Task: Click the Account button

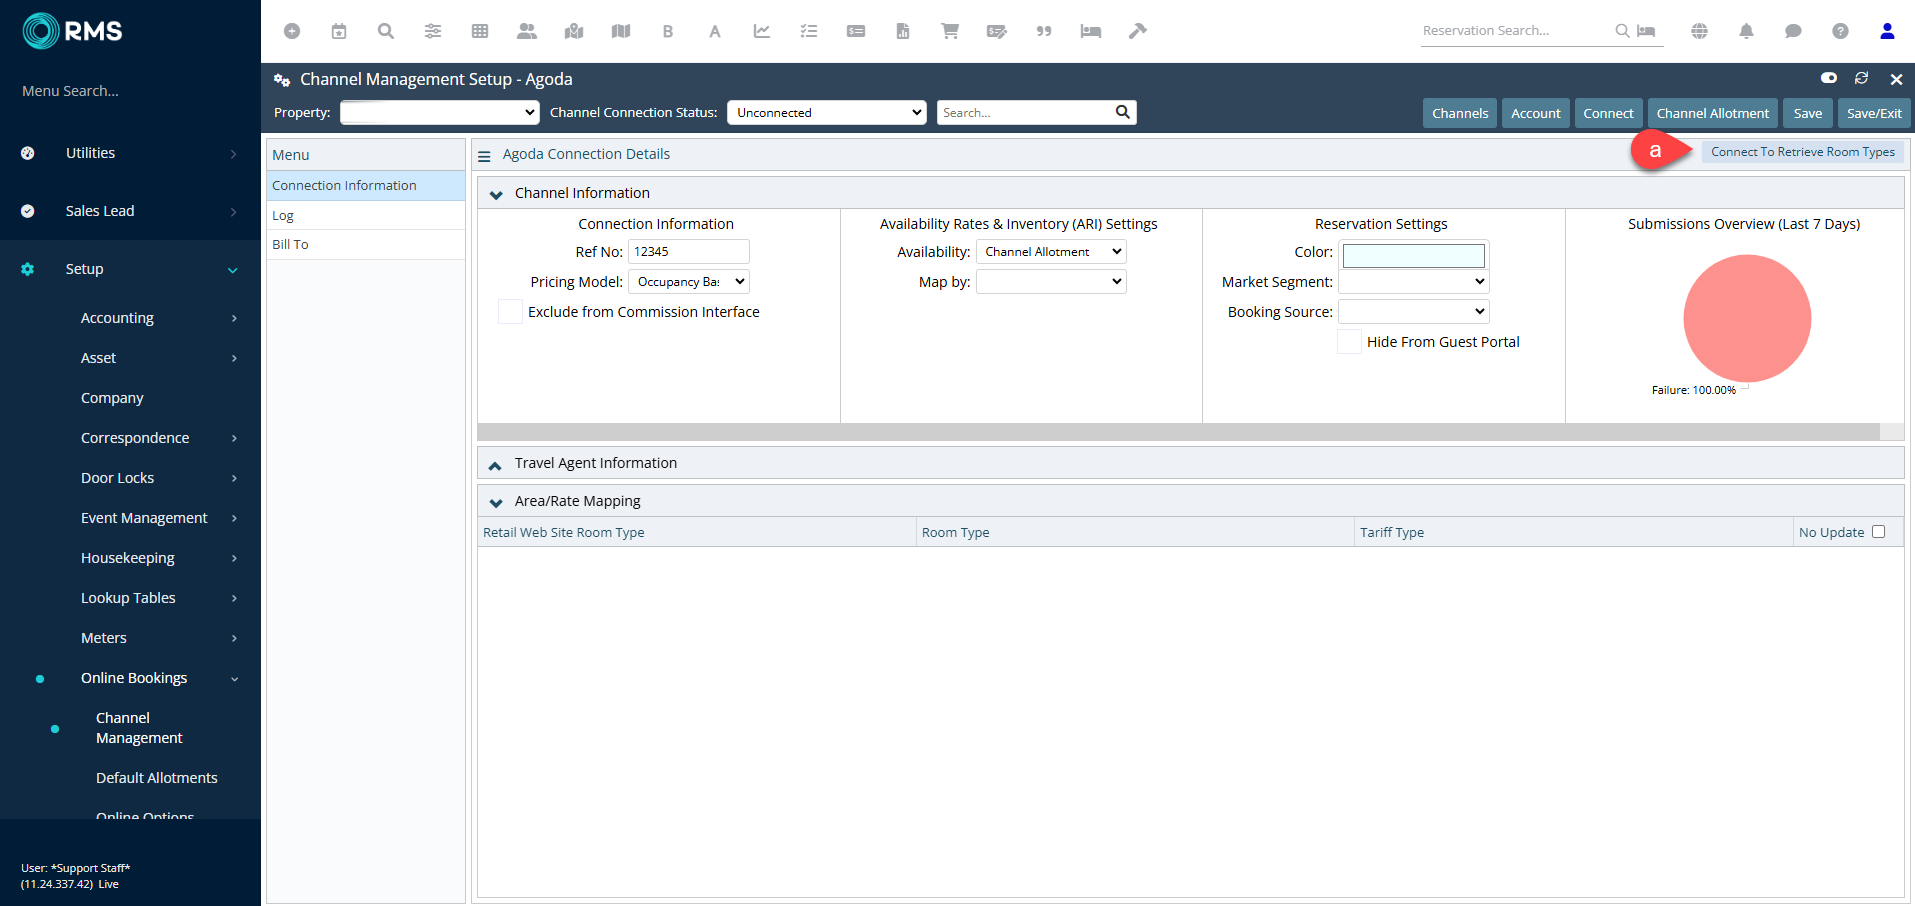Action: click(x=1536, y=113)
